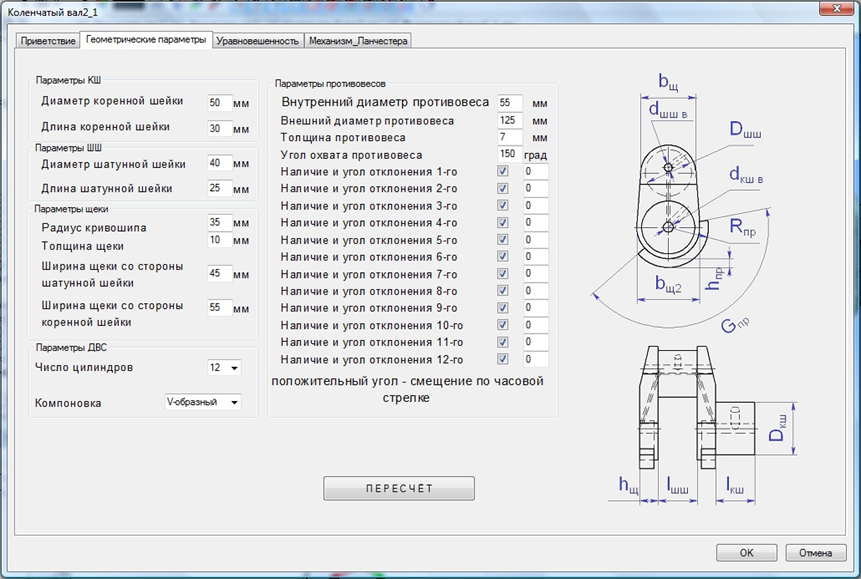Toggle the 9-го counterweight presence checkbox
The image size is (861, 579).
click(502, 308)
